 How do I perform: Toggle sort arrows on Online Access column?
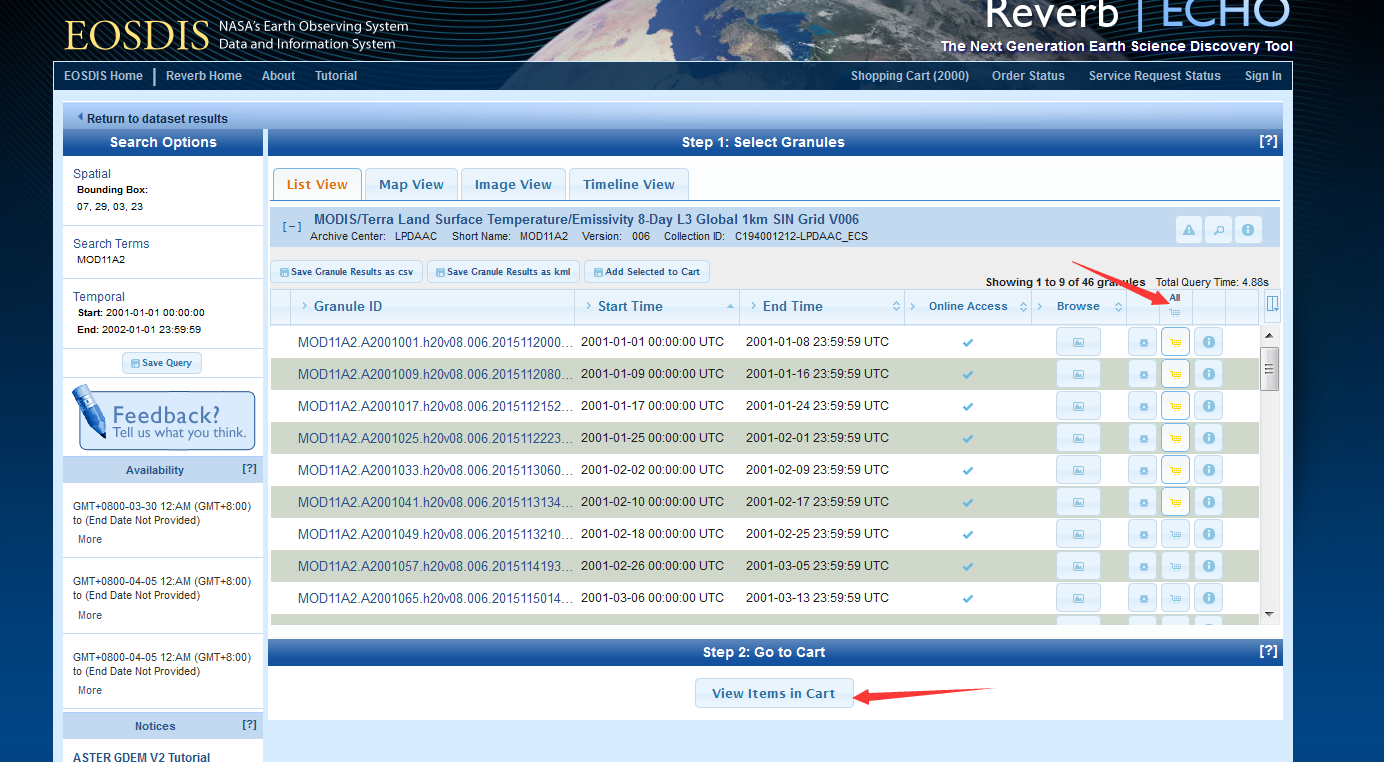1023,306
